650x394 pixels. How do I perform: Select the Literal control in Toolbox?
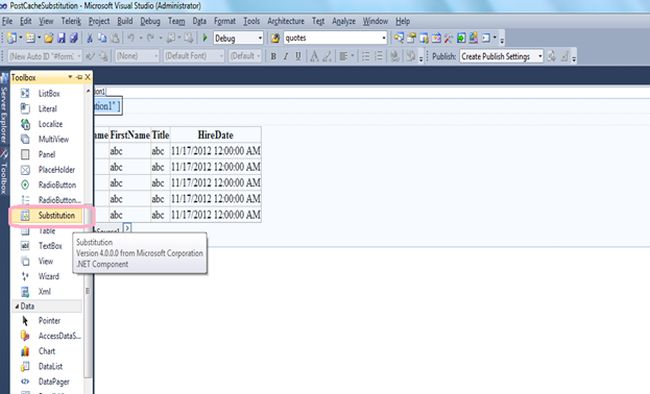click(x=47, y=109)
